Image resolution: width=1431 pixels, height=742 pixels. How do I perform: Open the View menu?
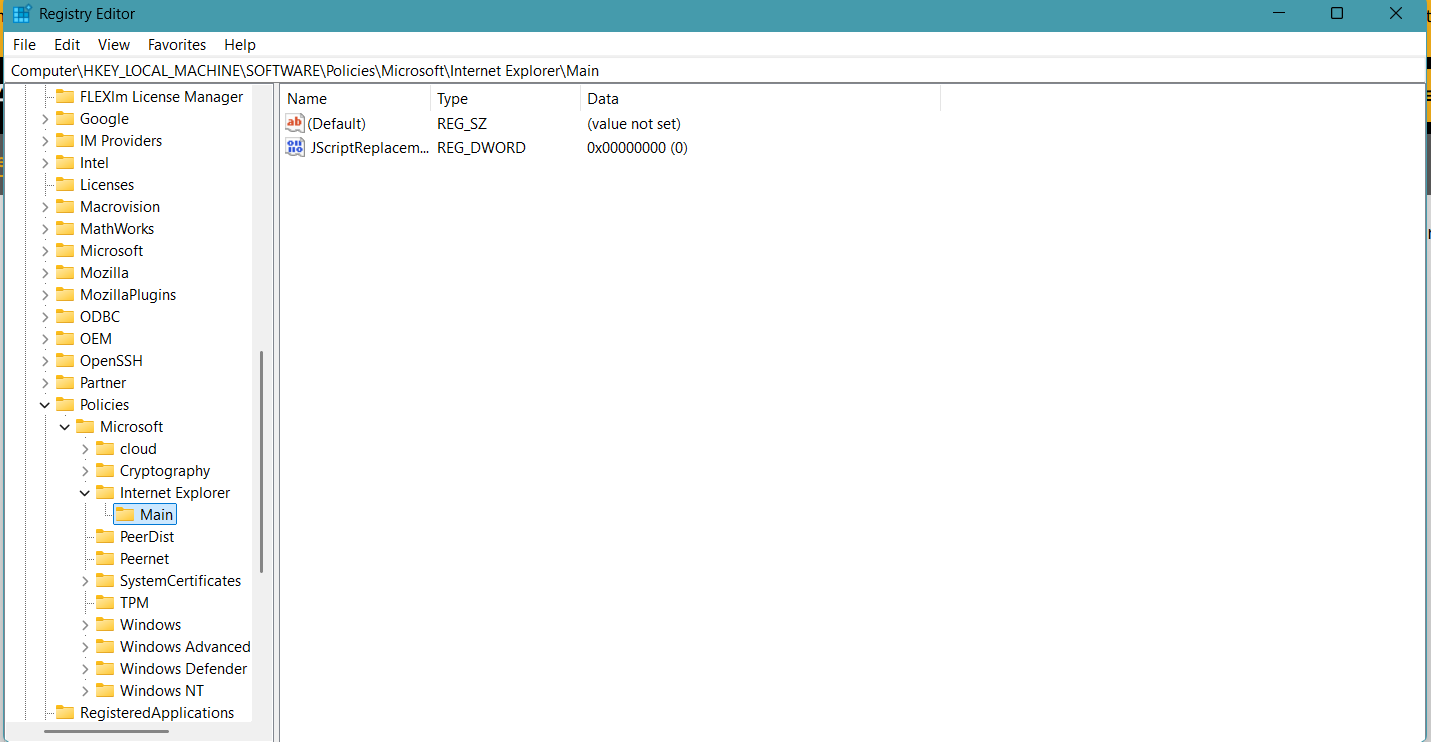point(114,45)
